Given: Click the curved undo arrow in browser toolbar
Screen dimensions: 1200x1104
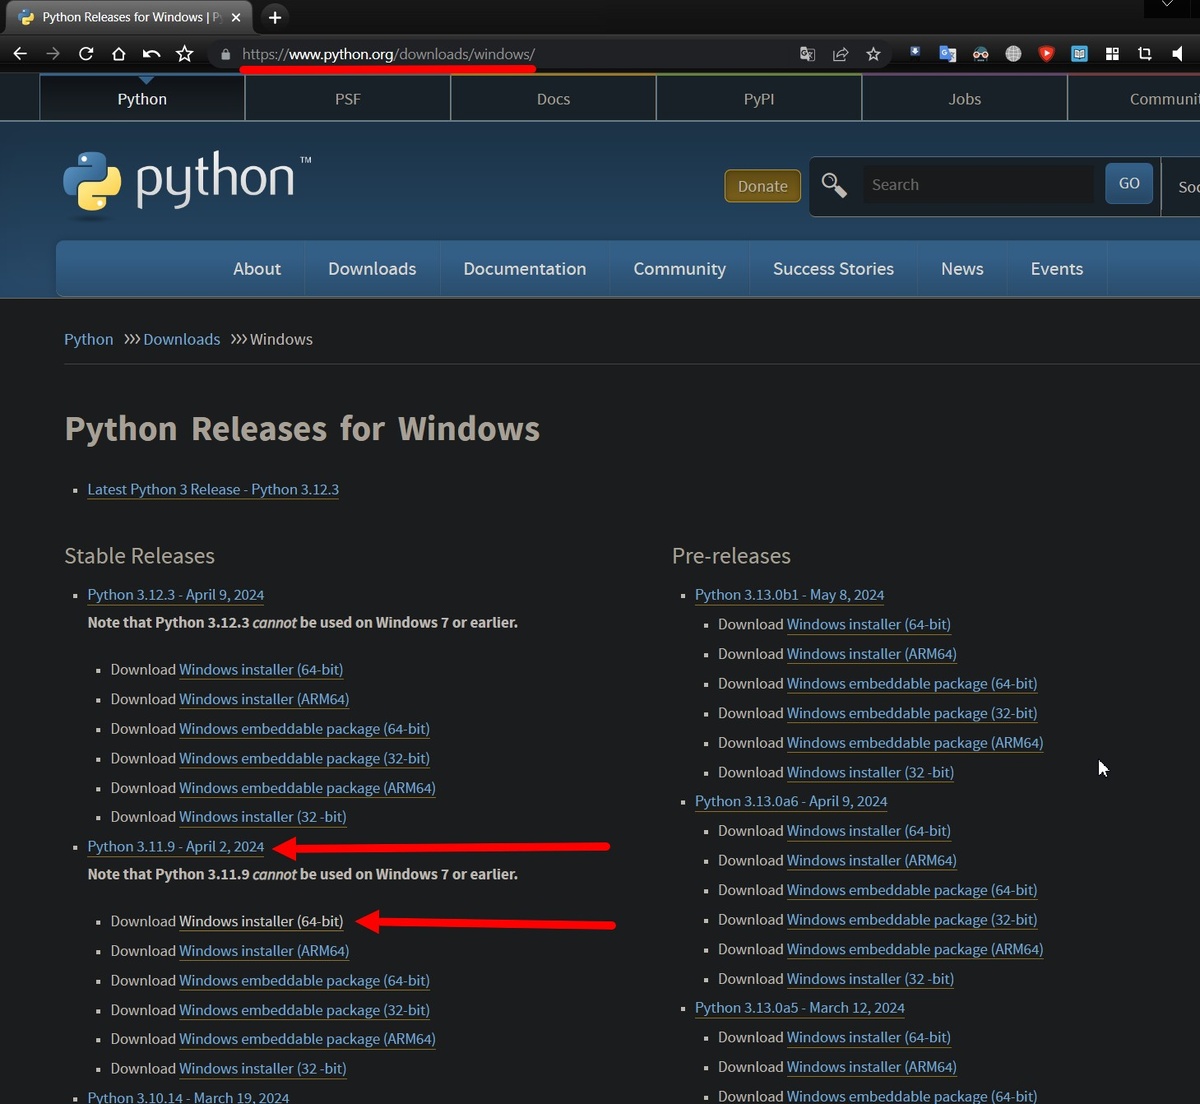Looking at the screenshot, I should tap(151, 54).
